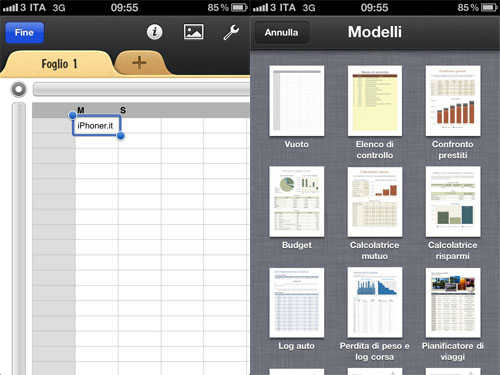Screen dimensions: 500x375
Task: Add a new sheet with plus tab
Action: pyautogui.click(x=139, y=63)
